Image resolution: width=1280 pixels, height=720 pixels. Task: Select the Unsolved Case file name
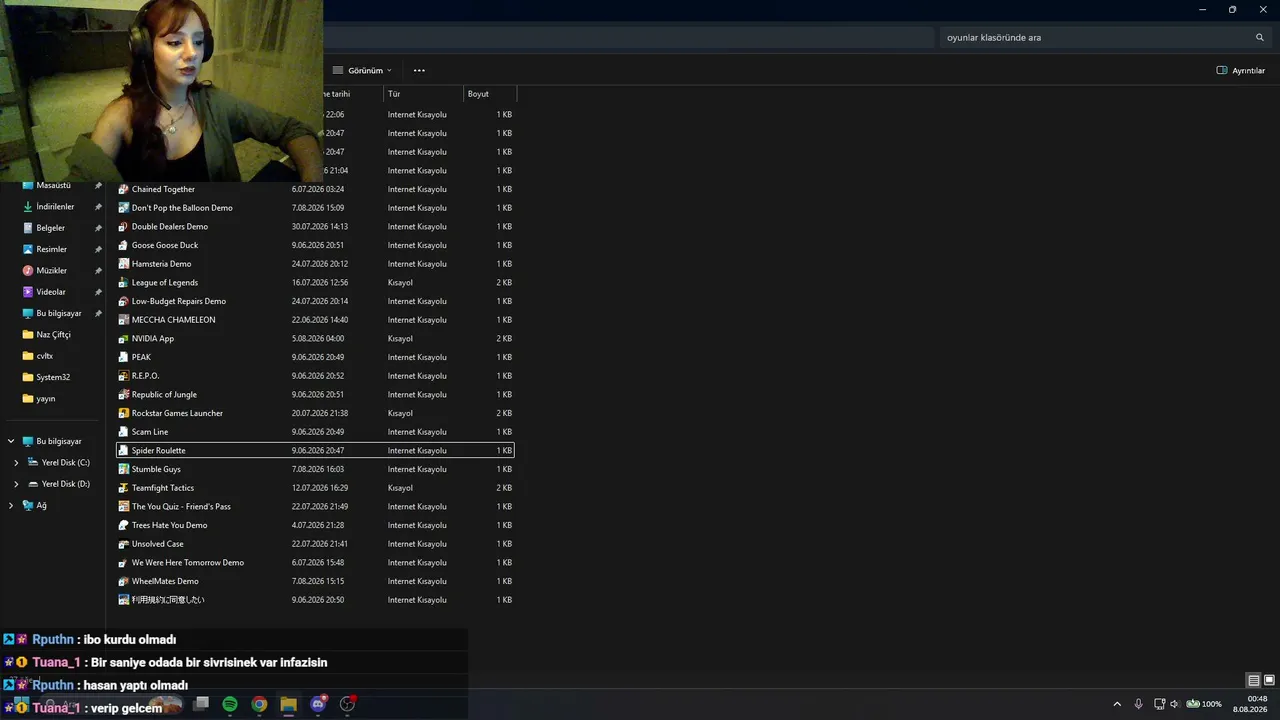coord(158,544)
